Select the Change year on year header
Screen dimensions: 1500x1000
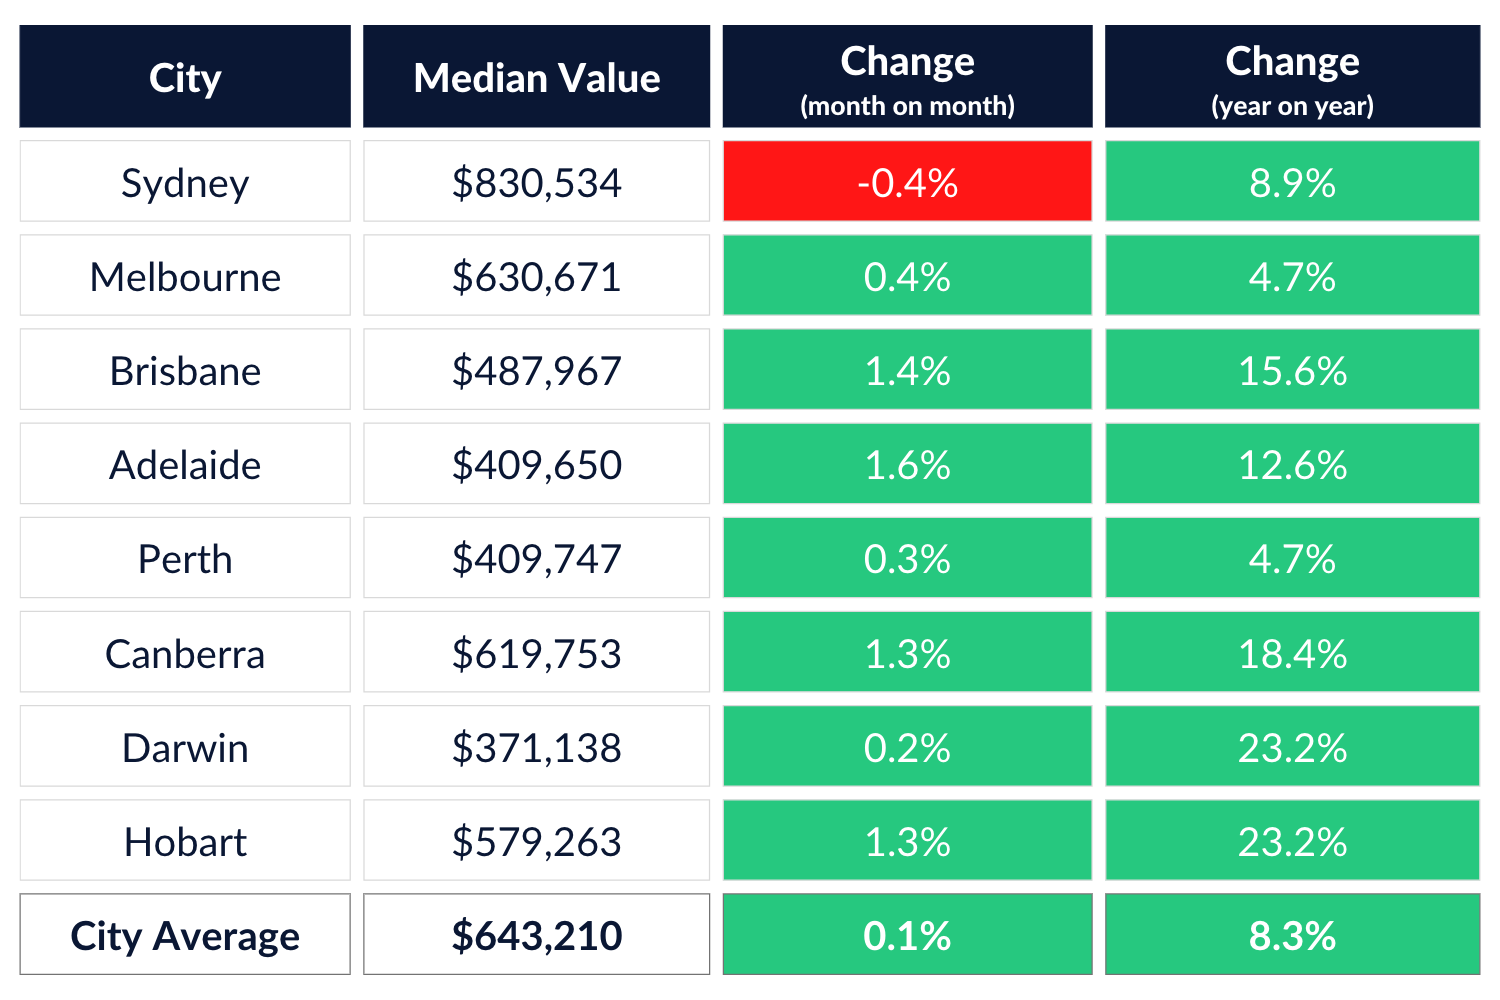coord(1292,77)
